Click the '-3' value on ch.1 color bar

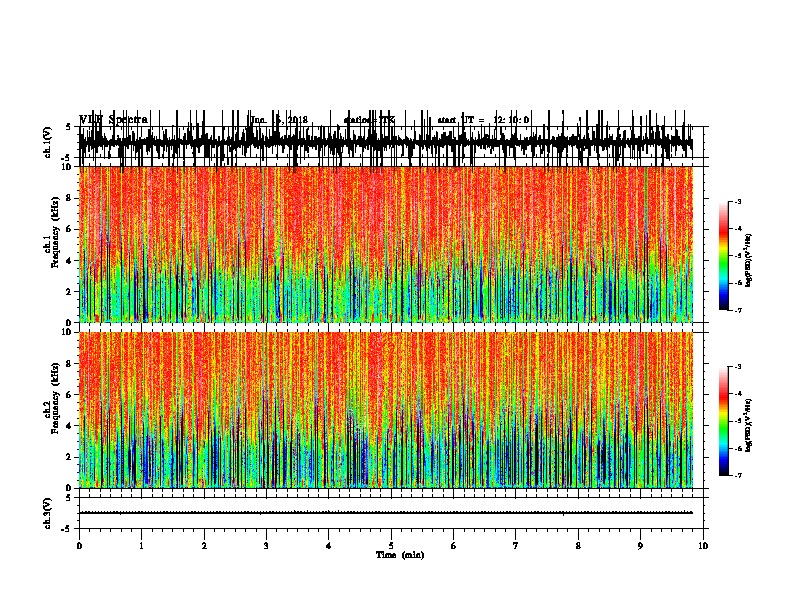pyautogui.click(x=737, y=202)
